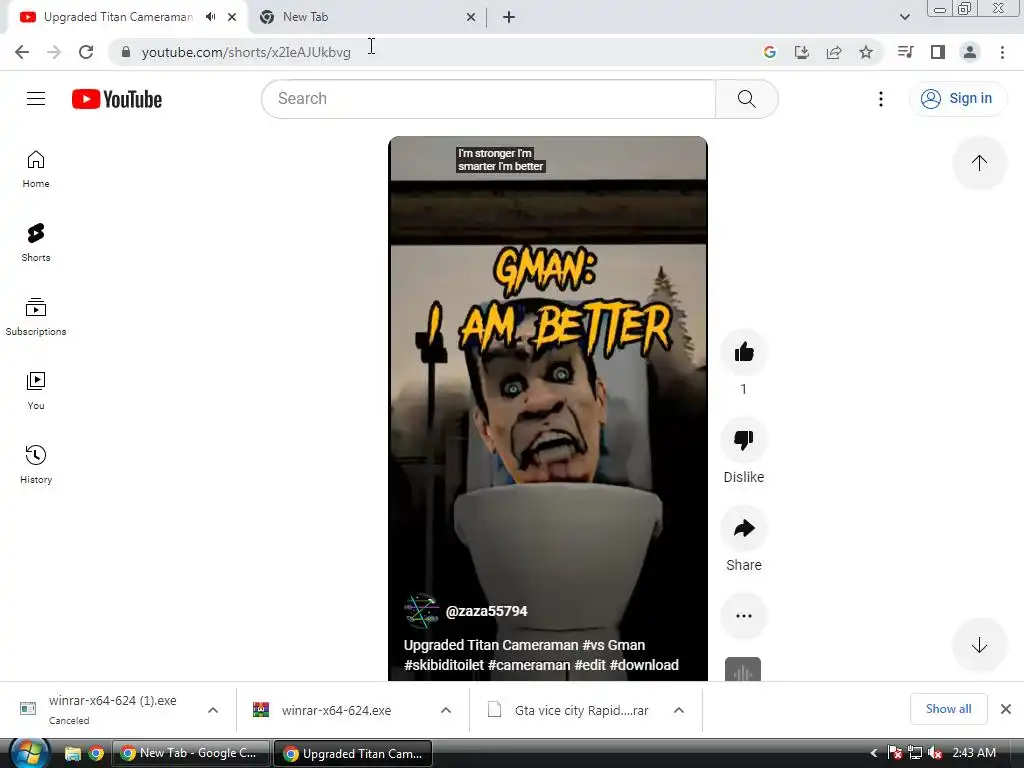Toggle the Chrome side panel
This screenshot has height=768, width=1024.
[938, 52]
